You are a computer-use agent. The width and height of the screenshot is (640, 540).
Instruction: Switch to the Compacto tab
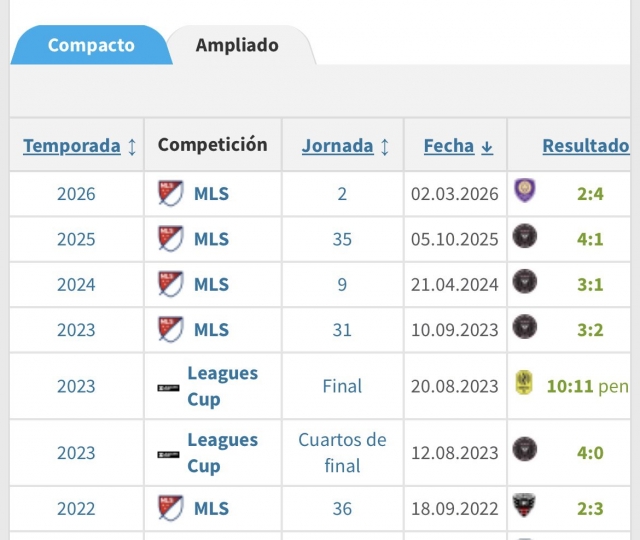tap(91, 45)
